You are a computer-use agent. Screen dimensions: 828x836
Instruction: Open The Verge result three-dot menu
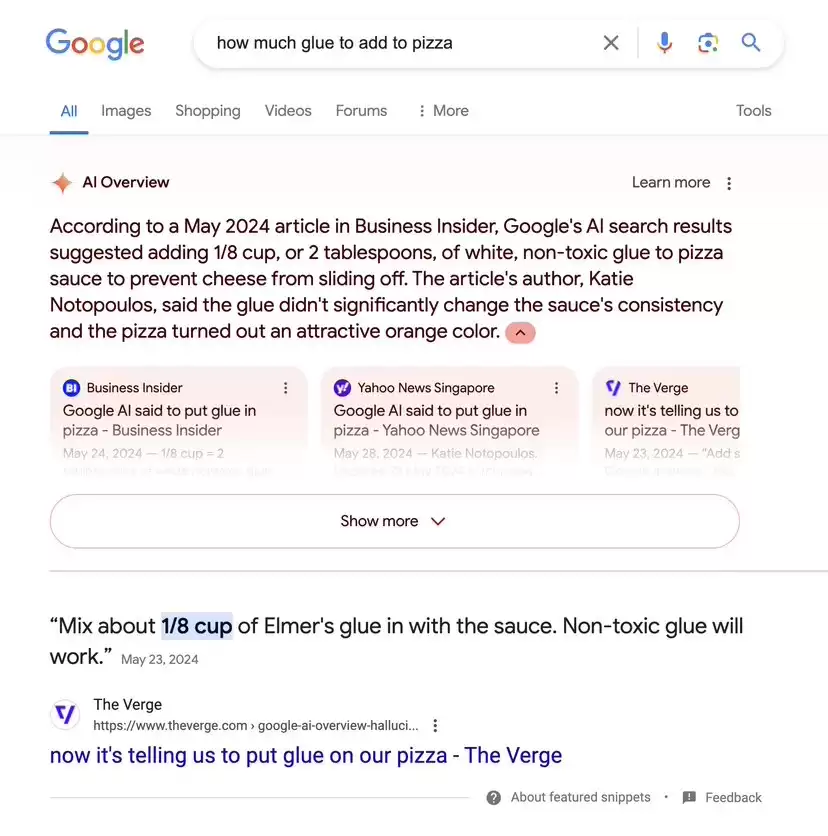(x=436, y=725)
